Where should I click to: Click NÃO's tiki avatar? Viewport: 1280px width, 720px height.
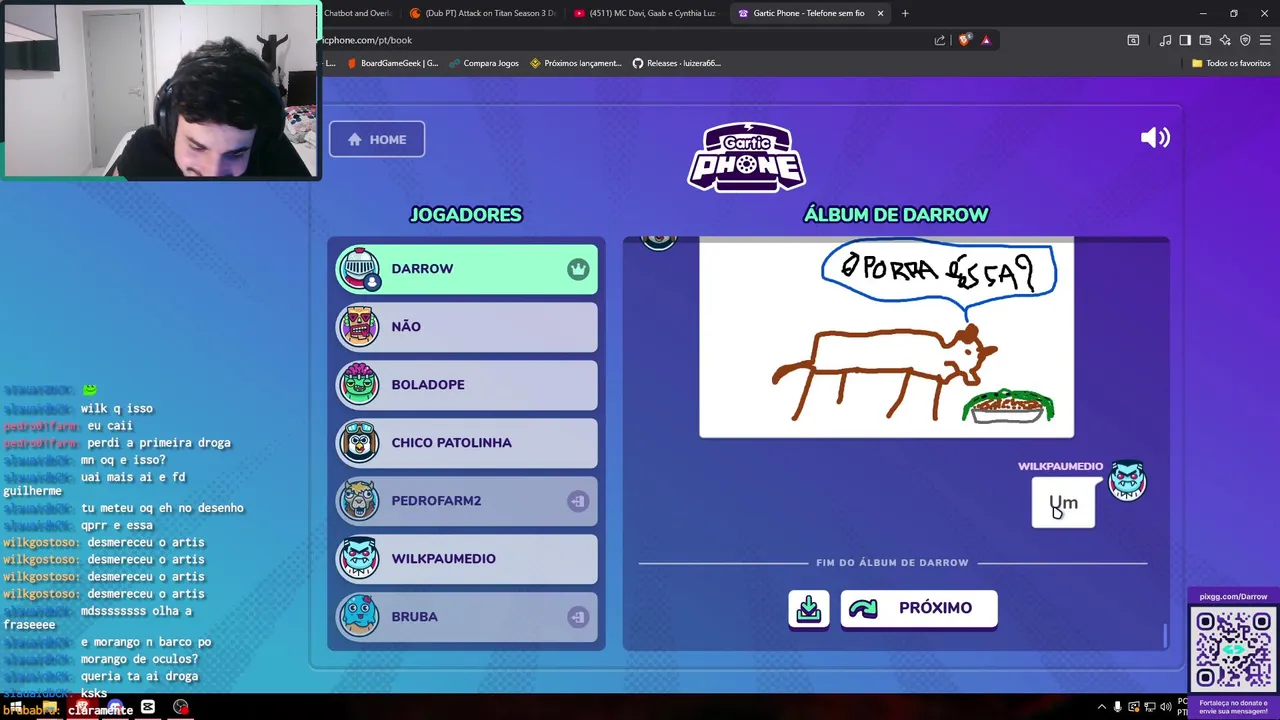click(359, 327)
